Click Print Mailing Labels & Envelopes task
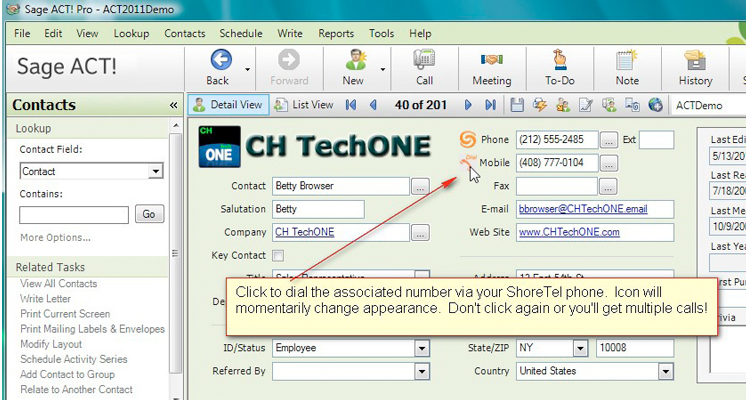This screenshot has width=746, height=400. [x=92, y=329]
